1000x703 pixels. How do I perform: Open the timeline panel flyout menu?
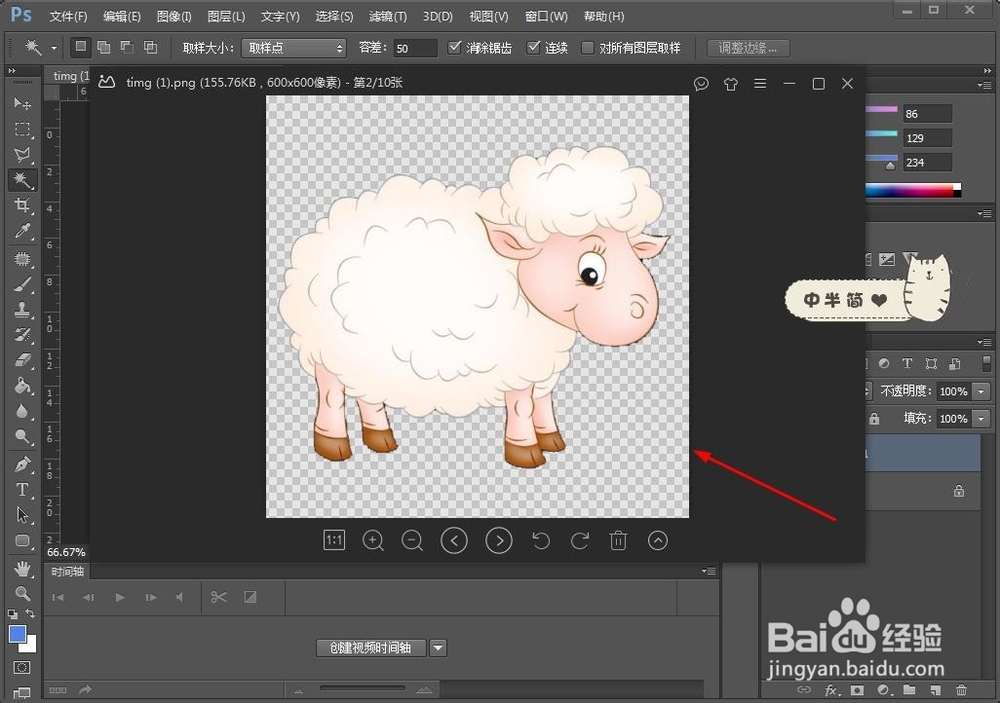[709, 571]
